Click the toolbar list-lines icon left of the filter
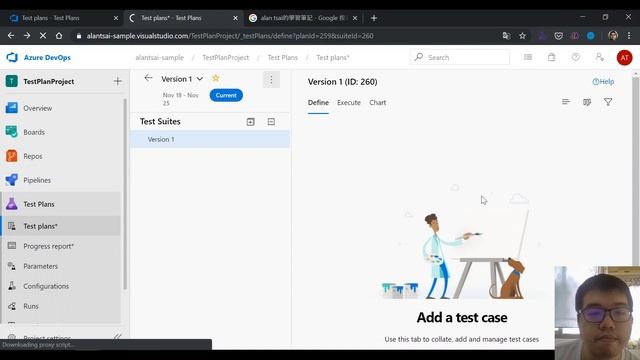 coord(566,102)
